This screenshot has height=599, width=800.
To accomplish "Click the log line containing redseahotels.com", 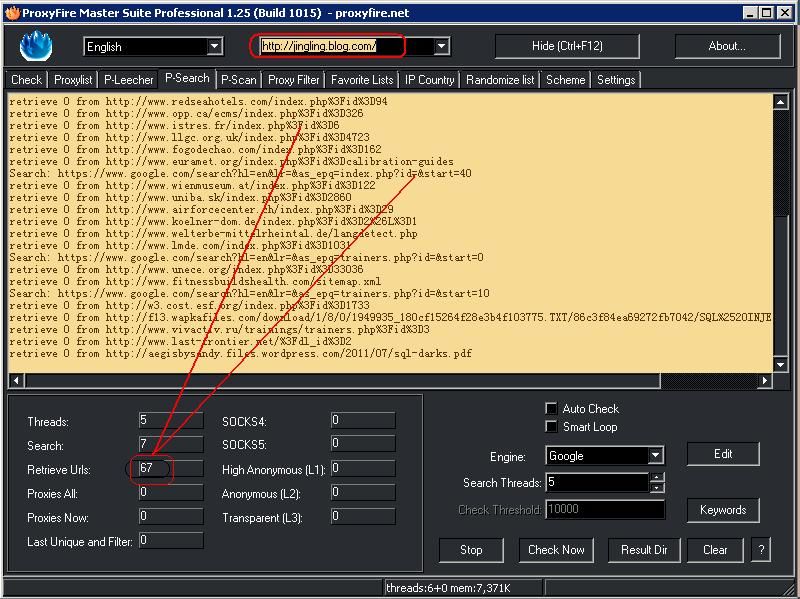I will tap(198, 102).
